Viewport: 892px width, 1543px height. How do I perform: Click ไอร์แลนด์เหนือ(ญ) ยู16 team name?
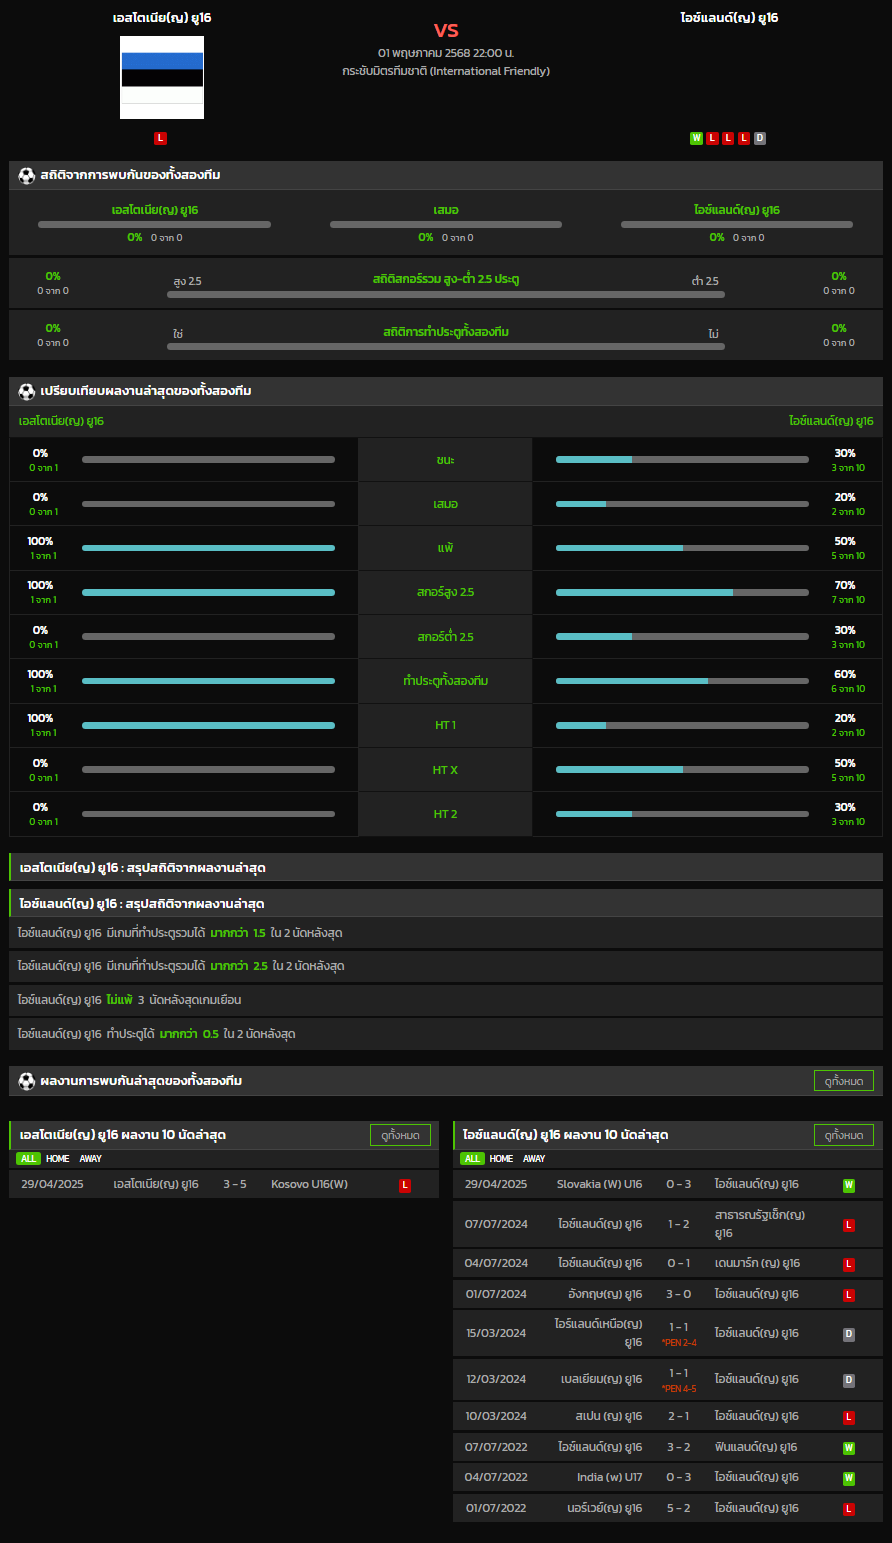coord(599,1333)
